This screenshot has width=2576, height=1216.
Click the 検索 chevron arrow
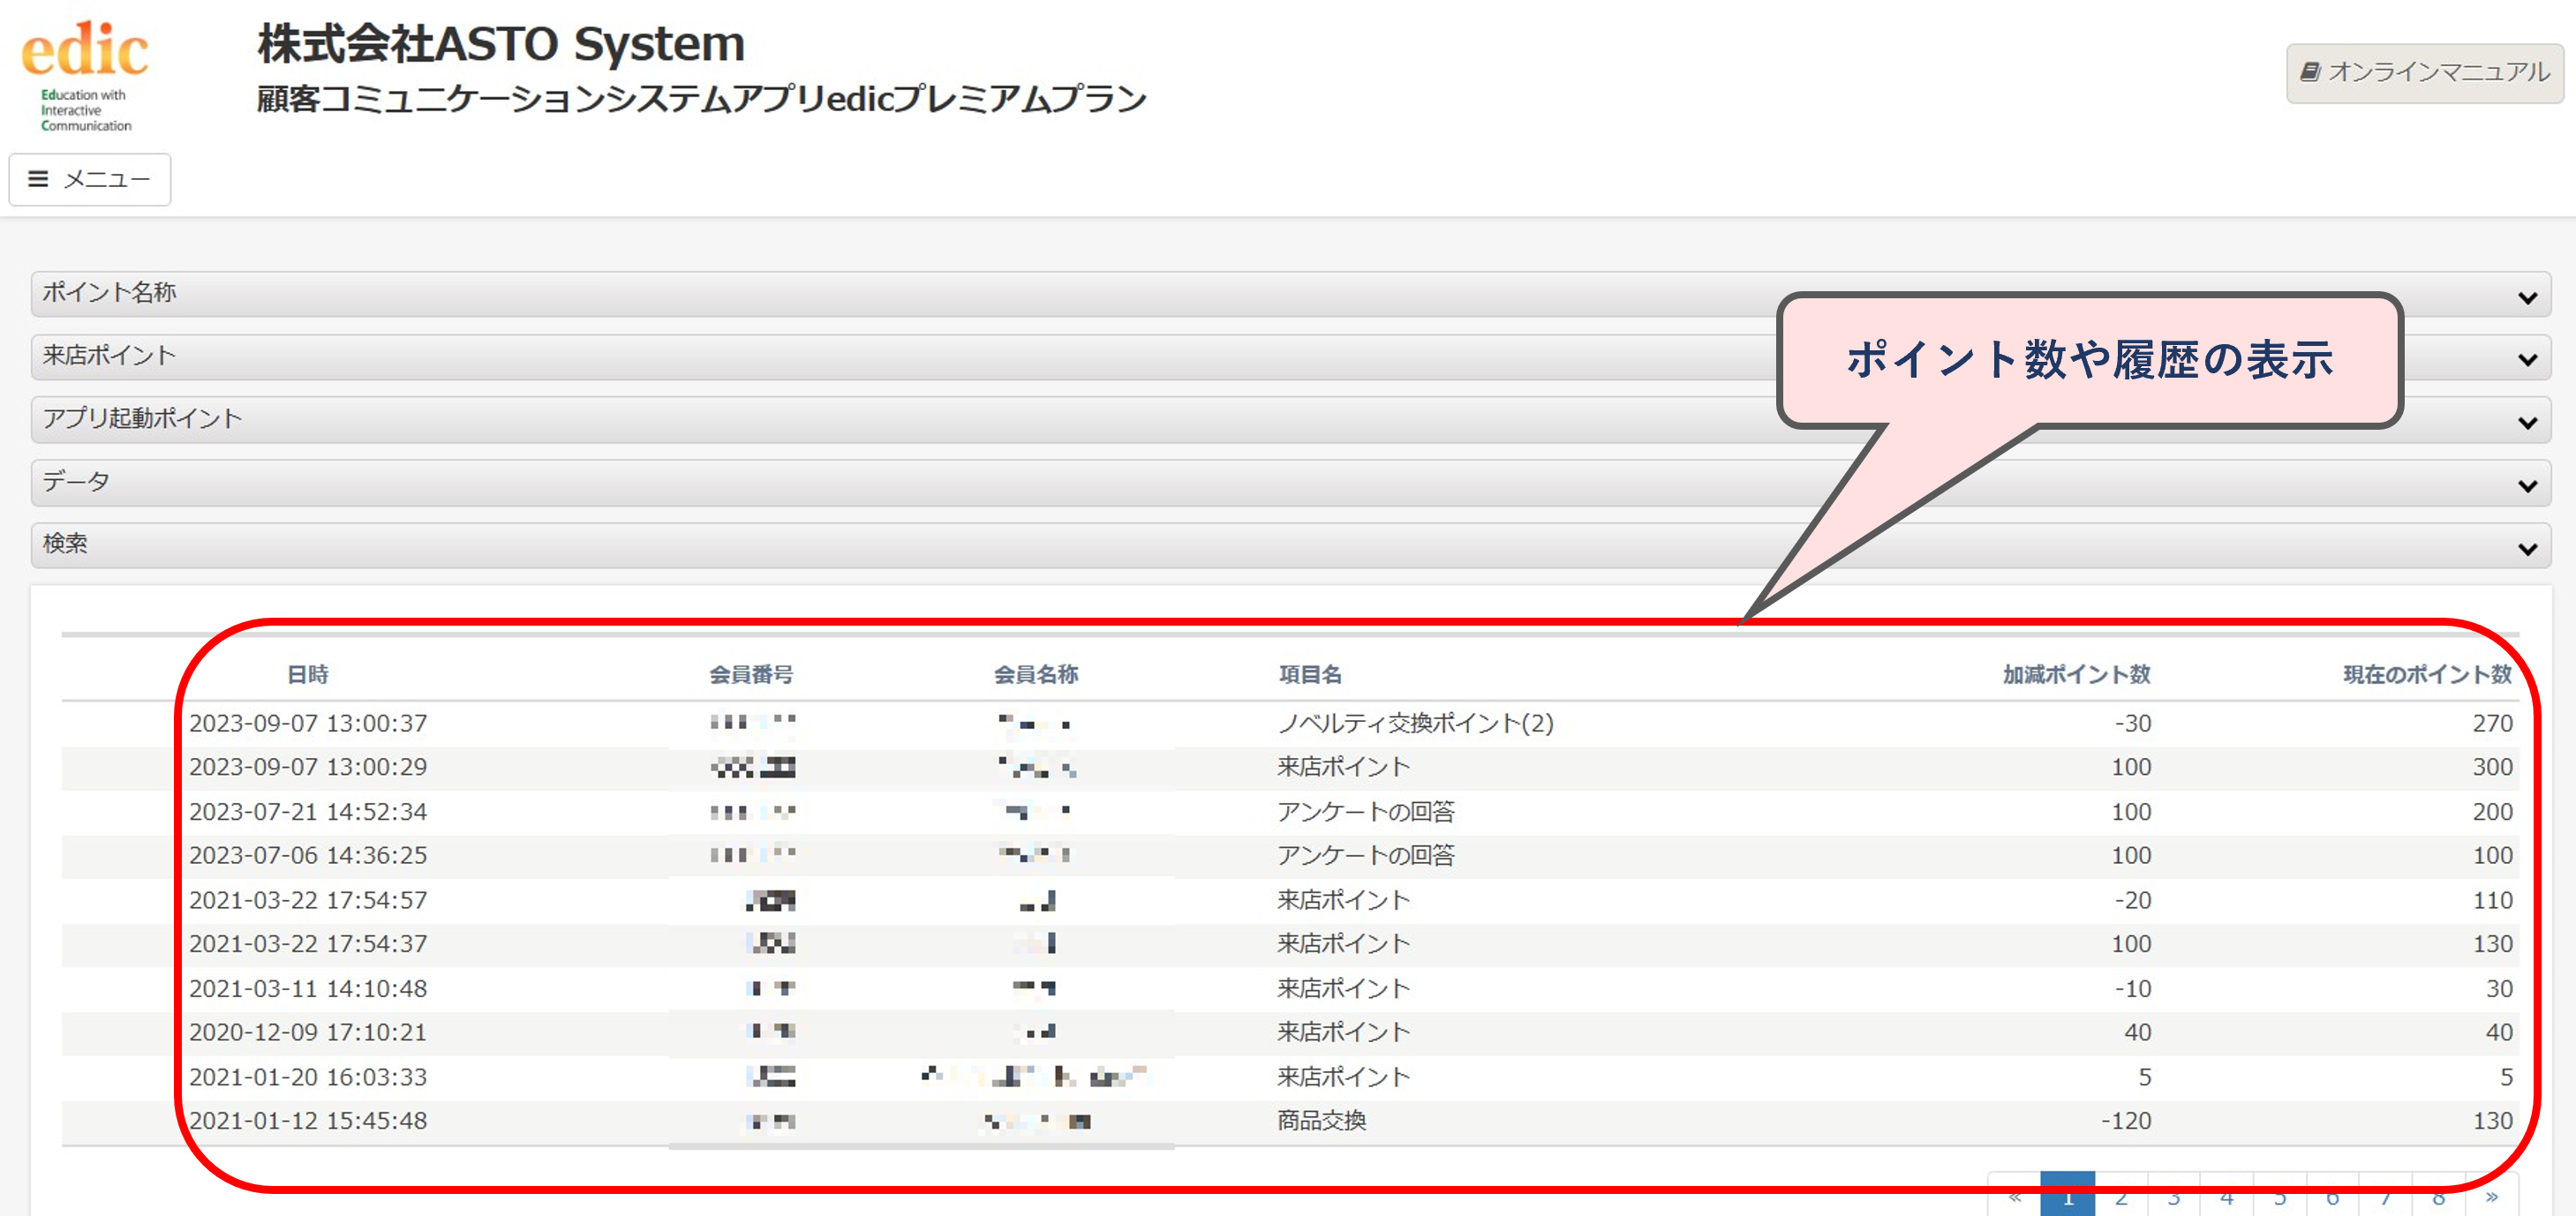click(2527, 549)
